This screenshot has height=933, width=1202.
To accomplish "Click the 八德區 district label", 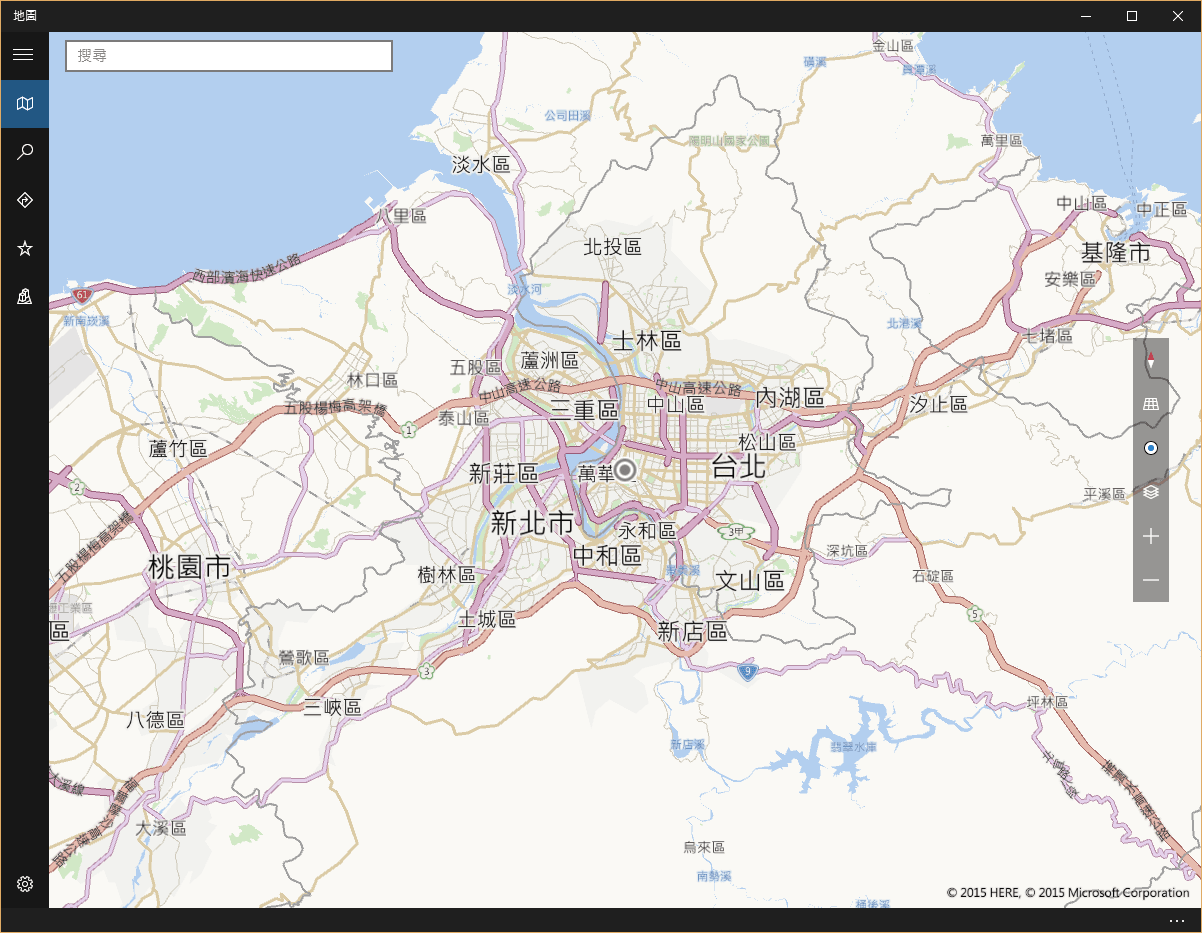I will [x=156, y=719].
